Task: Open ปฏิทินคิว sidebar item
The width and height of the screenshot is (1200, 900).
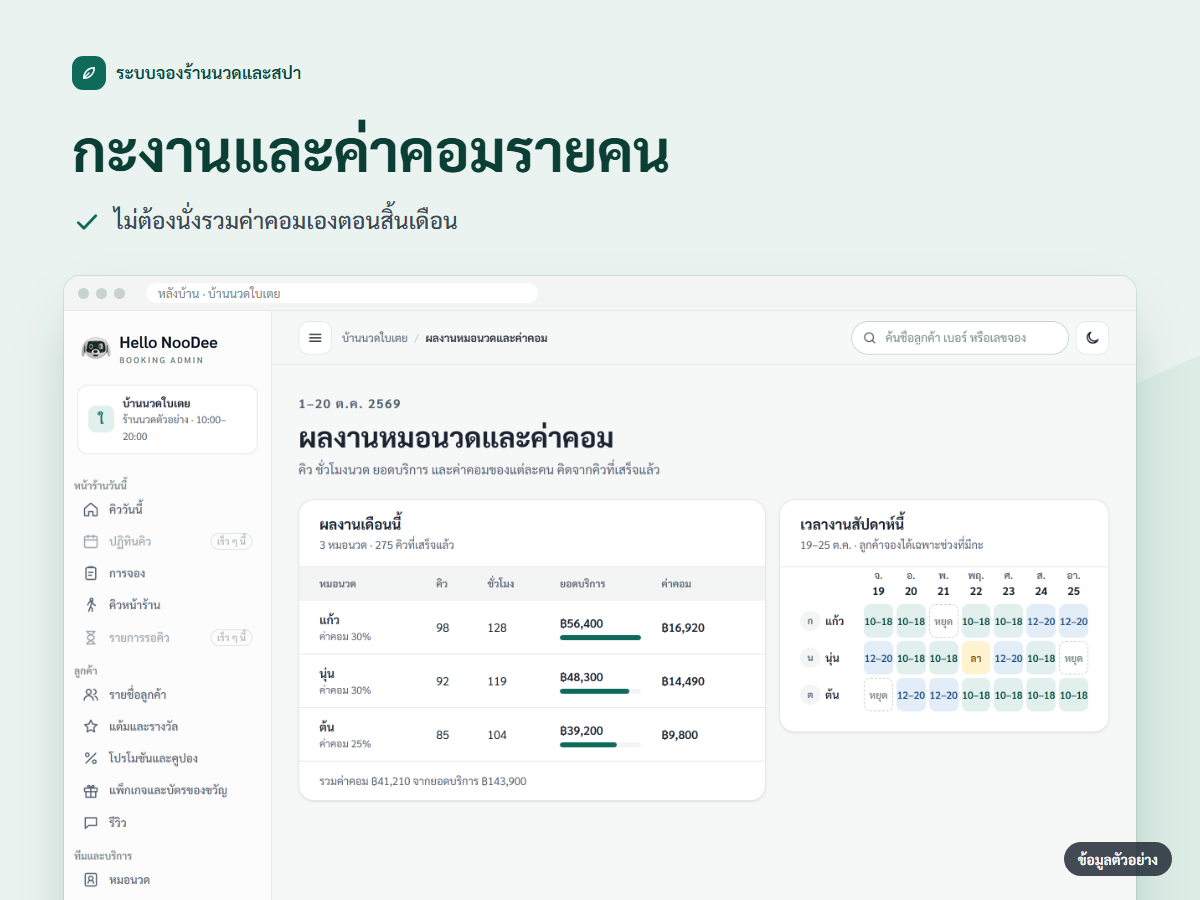Action: coord(167,541)
